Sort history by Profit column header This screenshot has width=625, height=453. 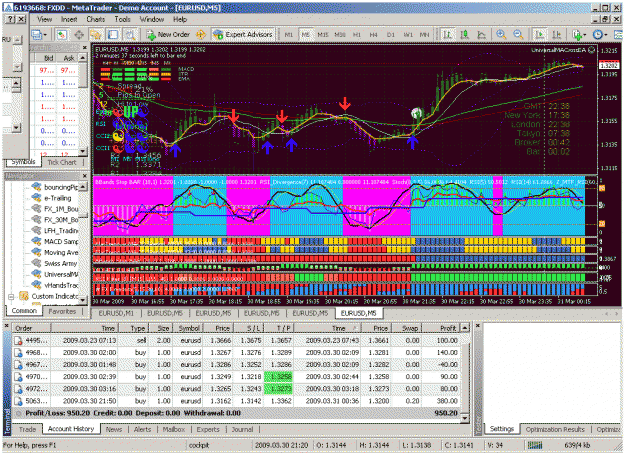point(441,328)
